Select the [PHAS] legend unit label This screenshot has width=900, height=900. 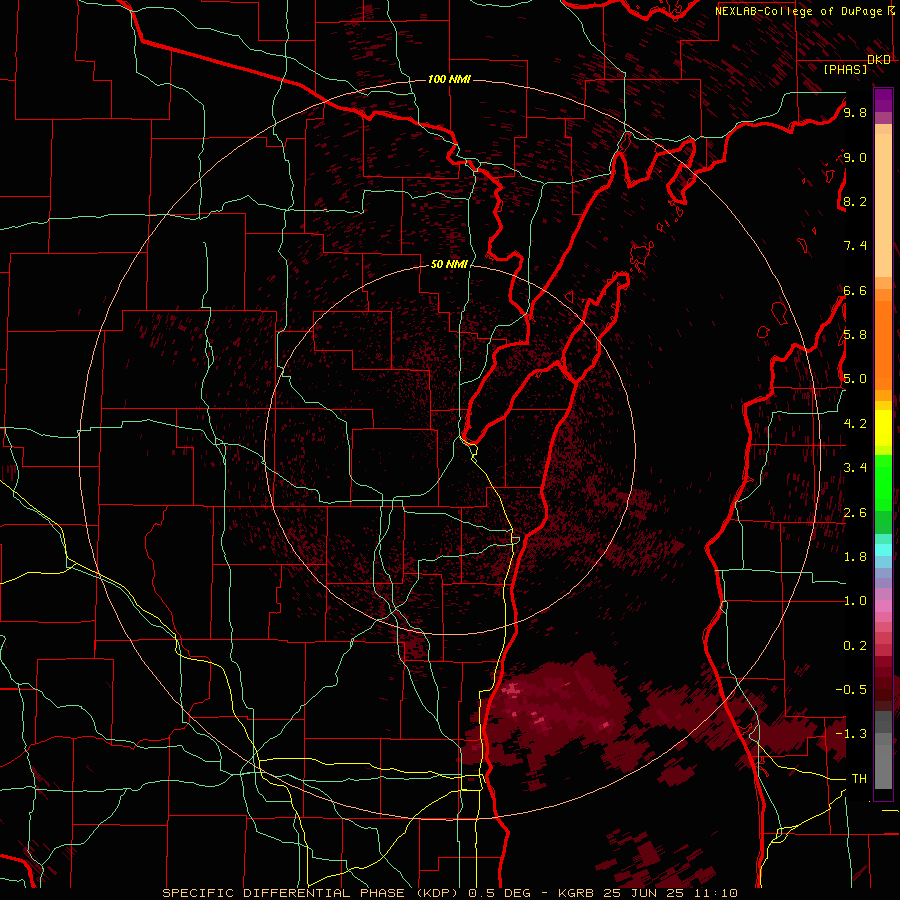pyautogui.click(x=845, y=69)
